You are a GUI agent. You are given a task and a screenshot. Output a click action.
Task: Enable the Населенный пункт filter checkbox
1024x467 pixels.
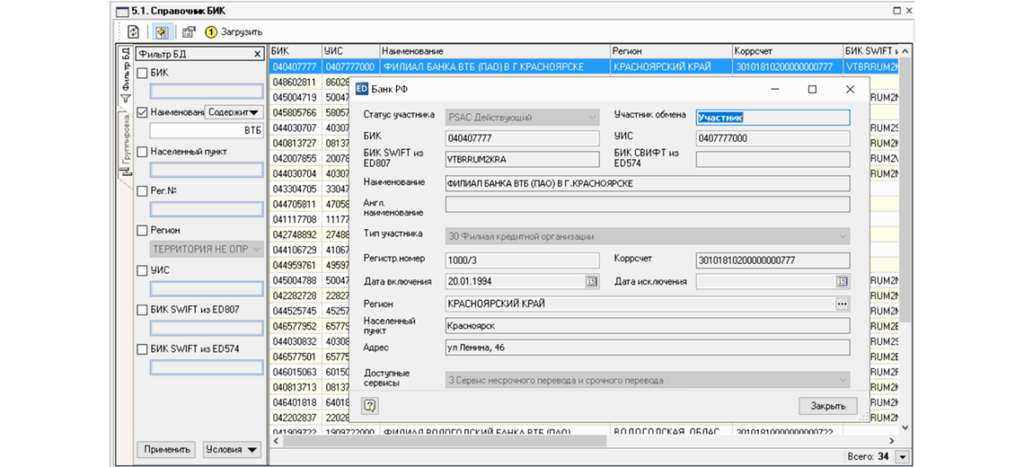[143, 152]
